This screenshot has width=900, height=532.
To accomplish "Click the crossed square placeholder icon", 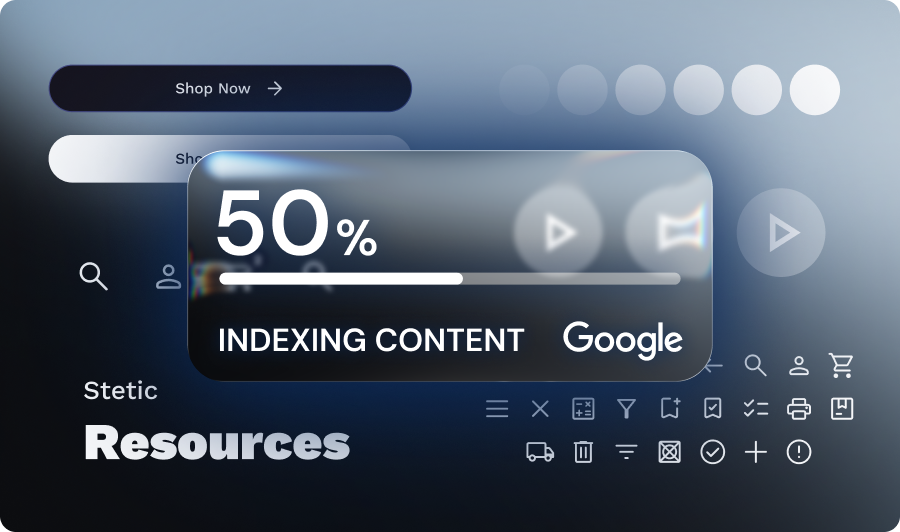I will click(669, 452).
